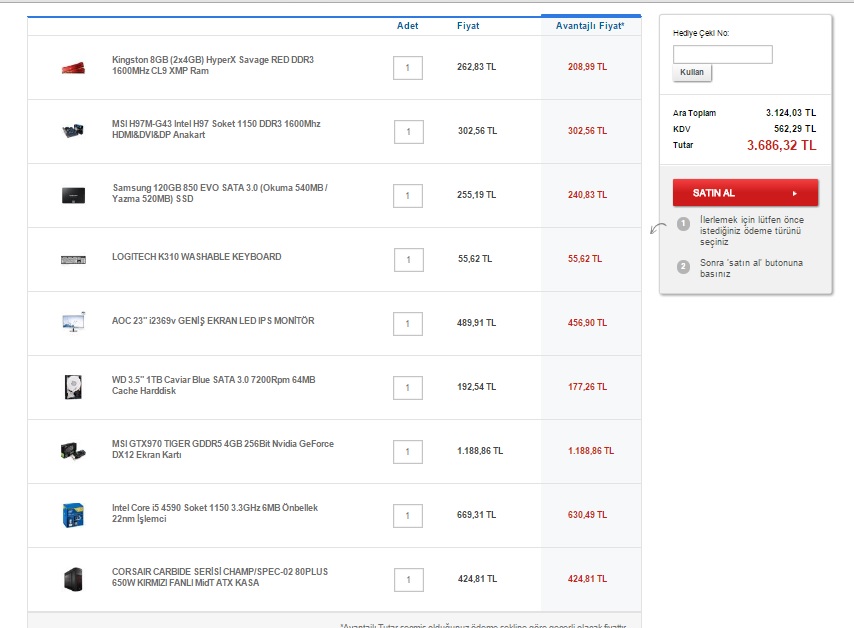The image size is (854, 628).
Task: Click the AOC i2369v monitor thumbnail
Action: (x=74, y=322)
